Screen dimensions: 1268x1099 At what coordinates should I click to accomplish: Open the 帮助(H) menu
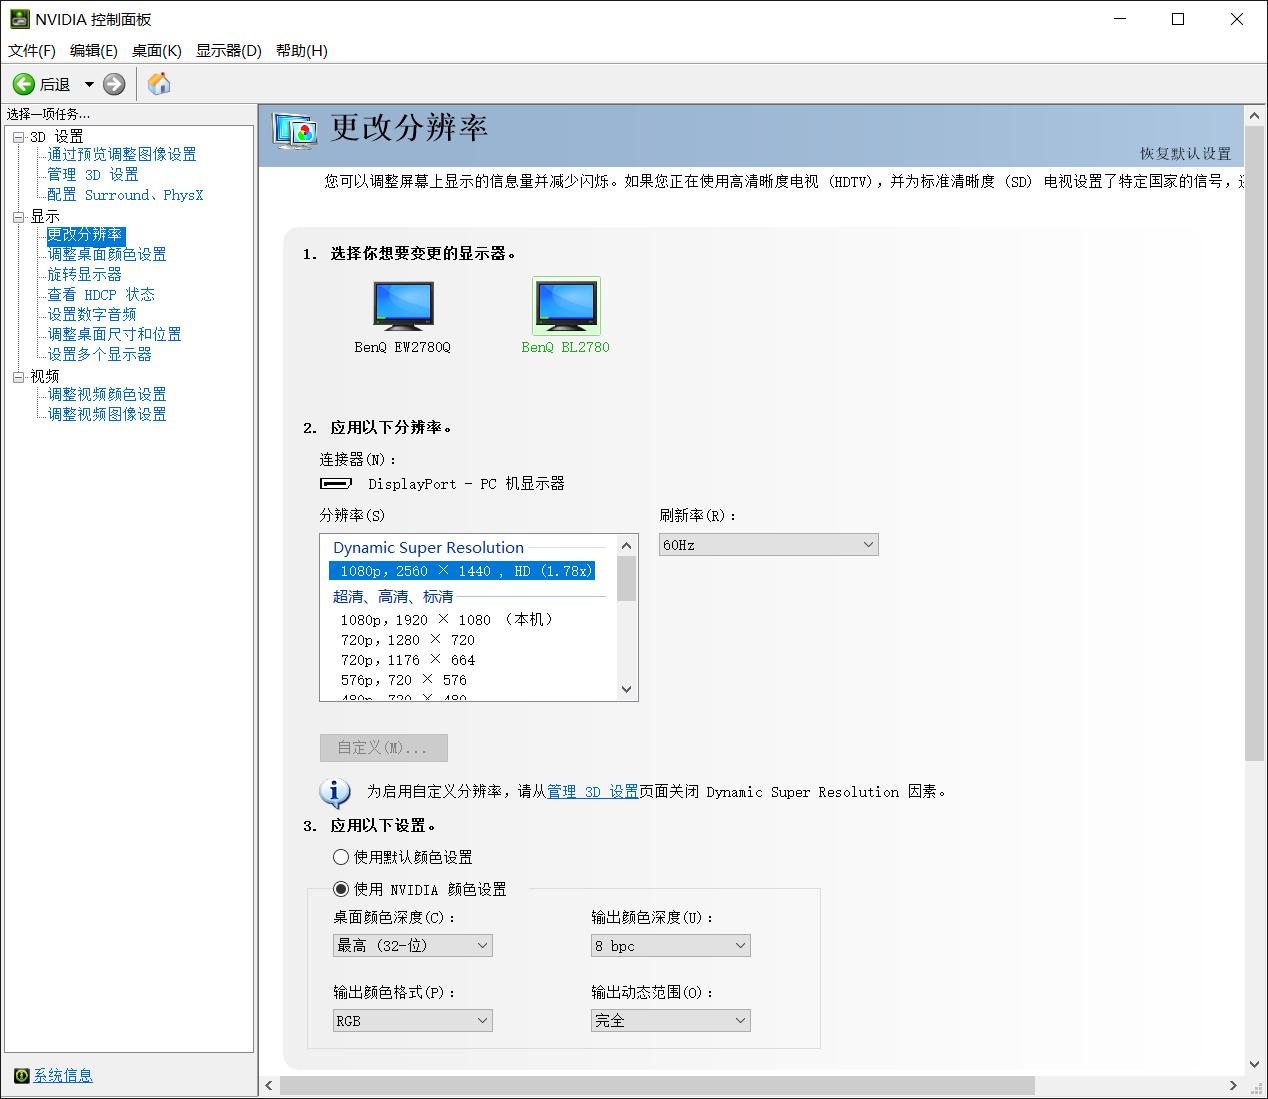coord(300,50)
